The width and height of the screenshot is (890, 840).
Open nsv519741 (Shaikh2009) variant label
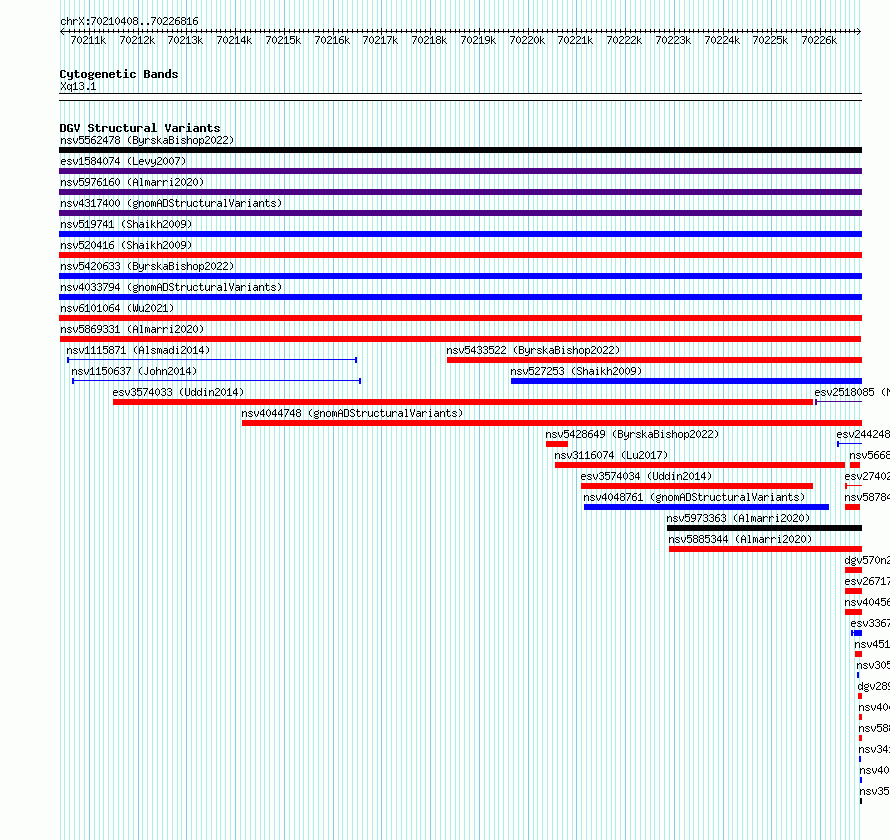click(x=126, y=224)
